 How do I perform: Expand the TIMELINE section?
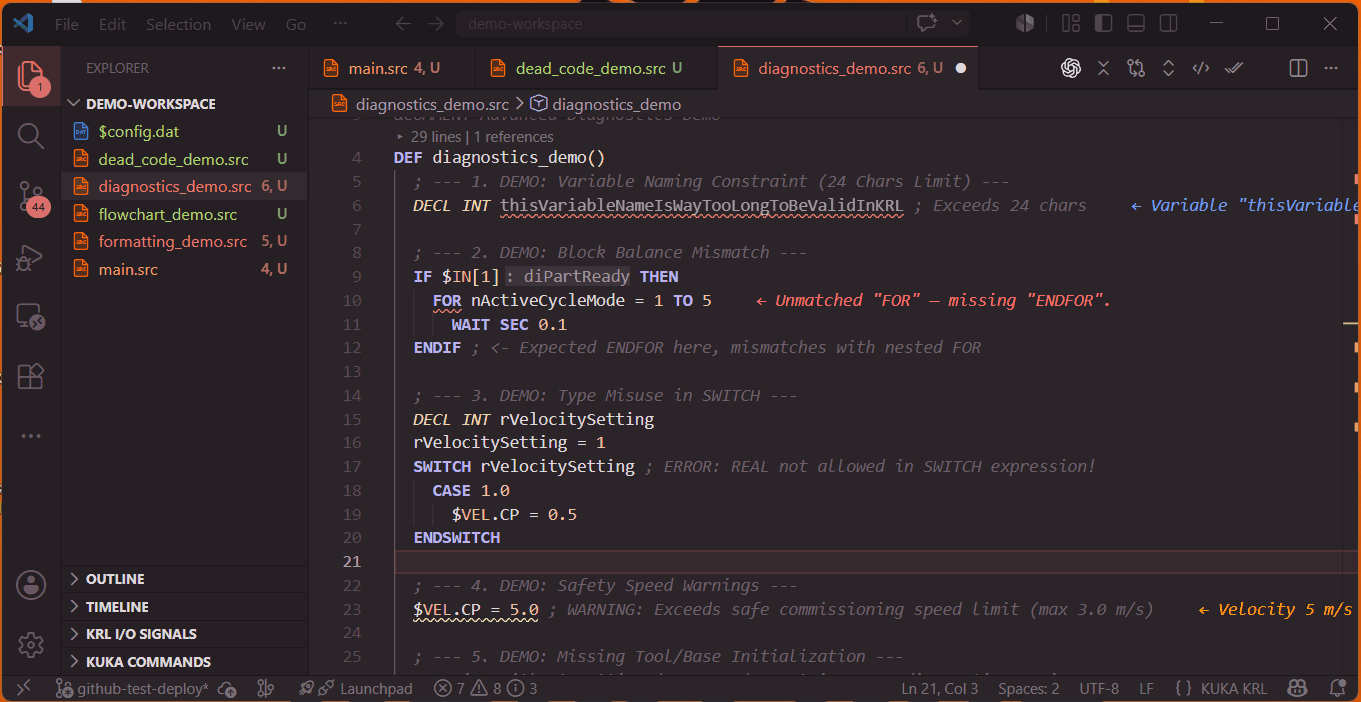tap(185, 607)
